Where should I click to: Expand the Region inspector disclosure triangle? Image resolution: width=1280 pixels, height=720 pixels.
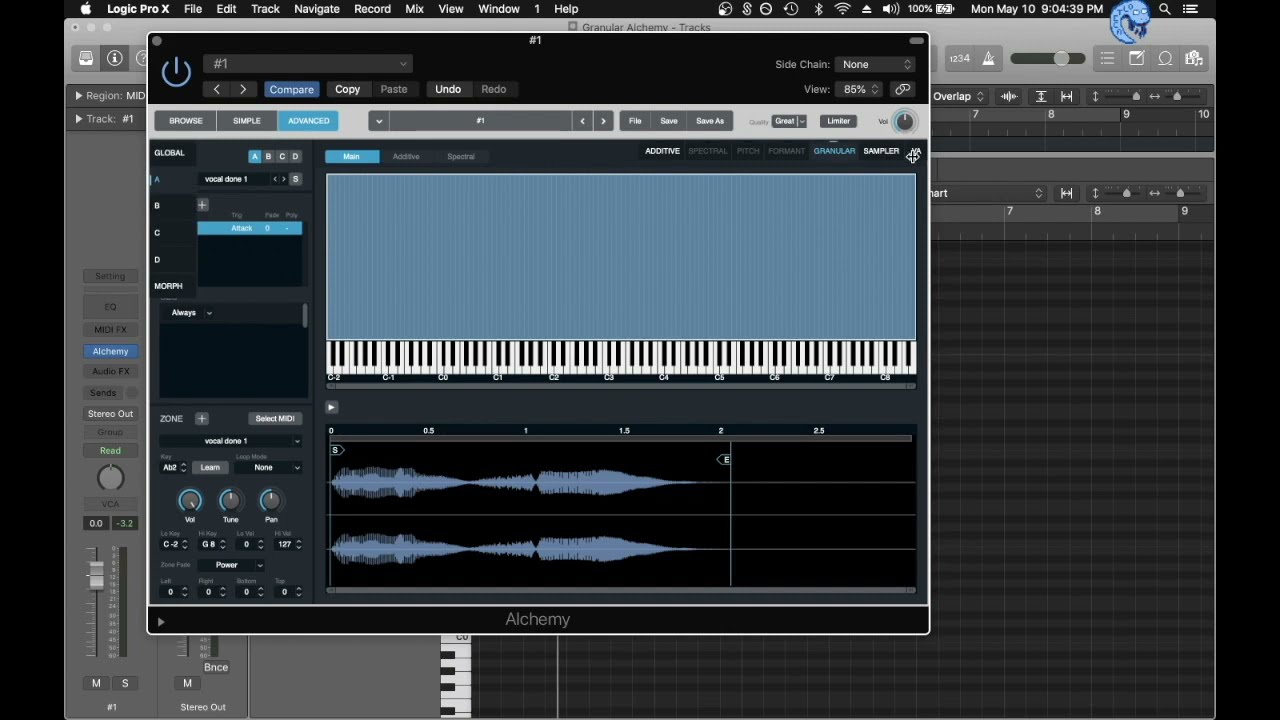[x=78, y=96]
